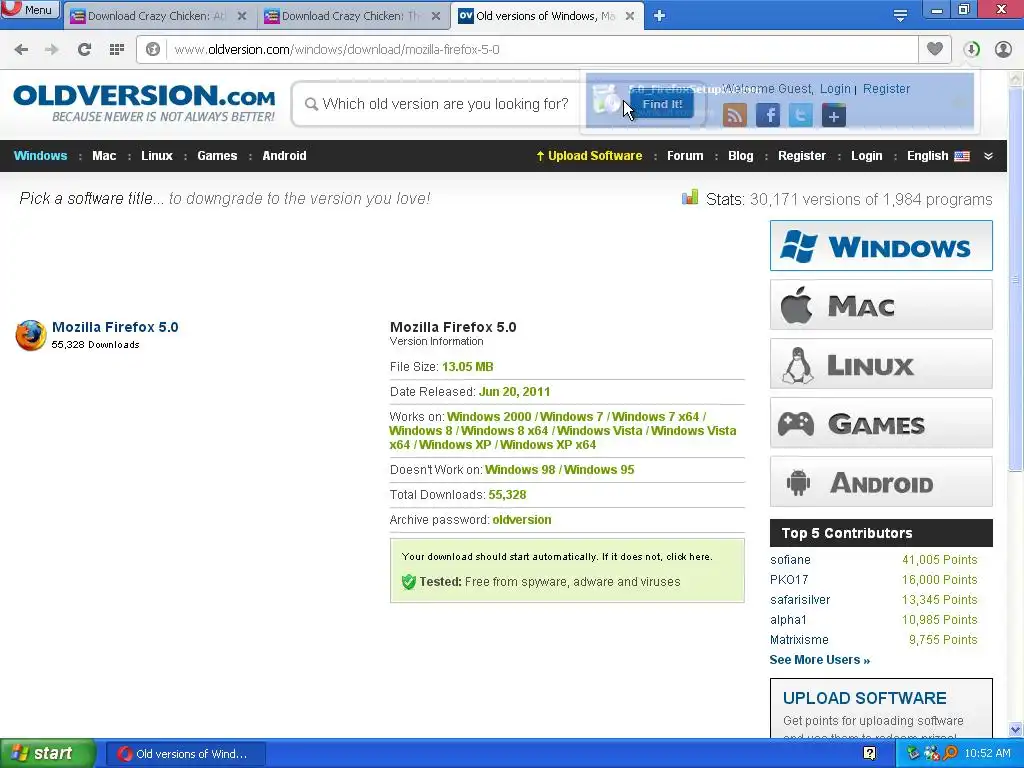Focus the 'Which old version' search box
The image size is (1024, 768).
pos(444,104)
